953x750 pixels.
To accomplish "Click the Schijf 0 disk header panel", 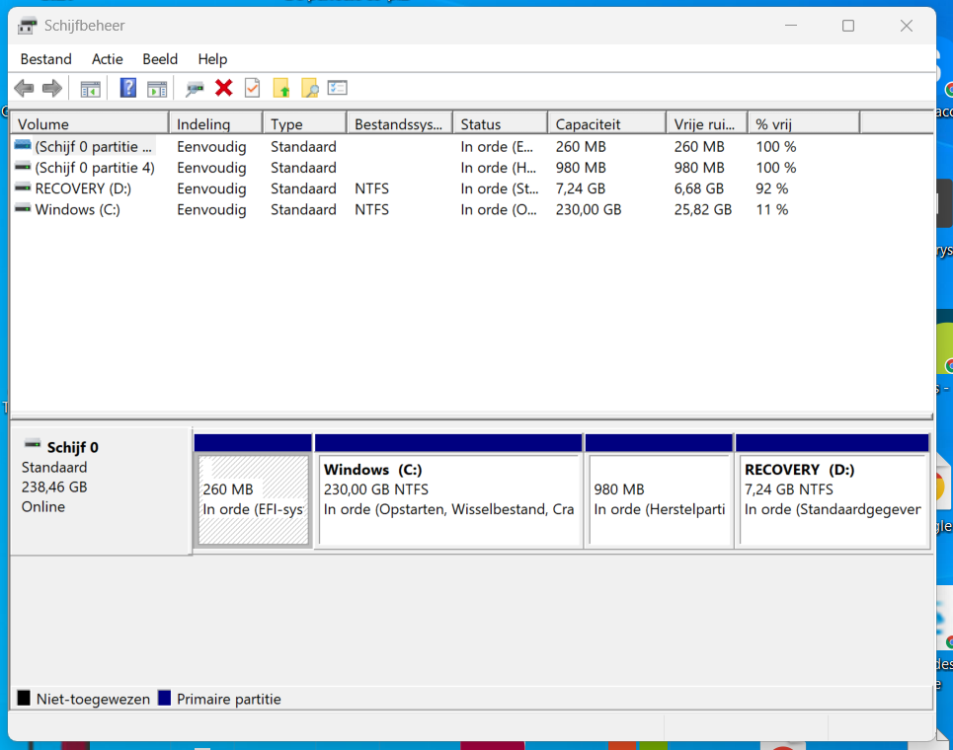I will coord(101,491).
